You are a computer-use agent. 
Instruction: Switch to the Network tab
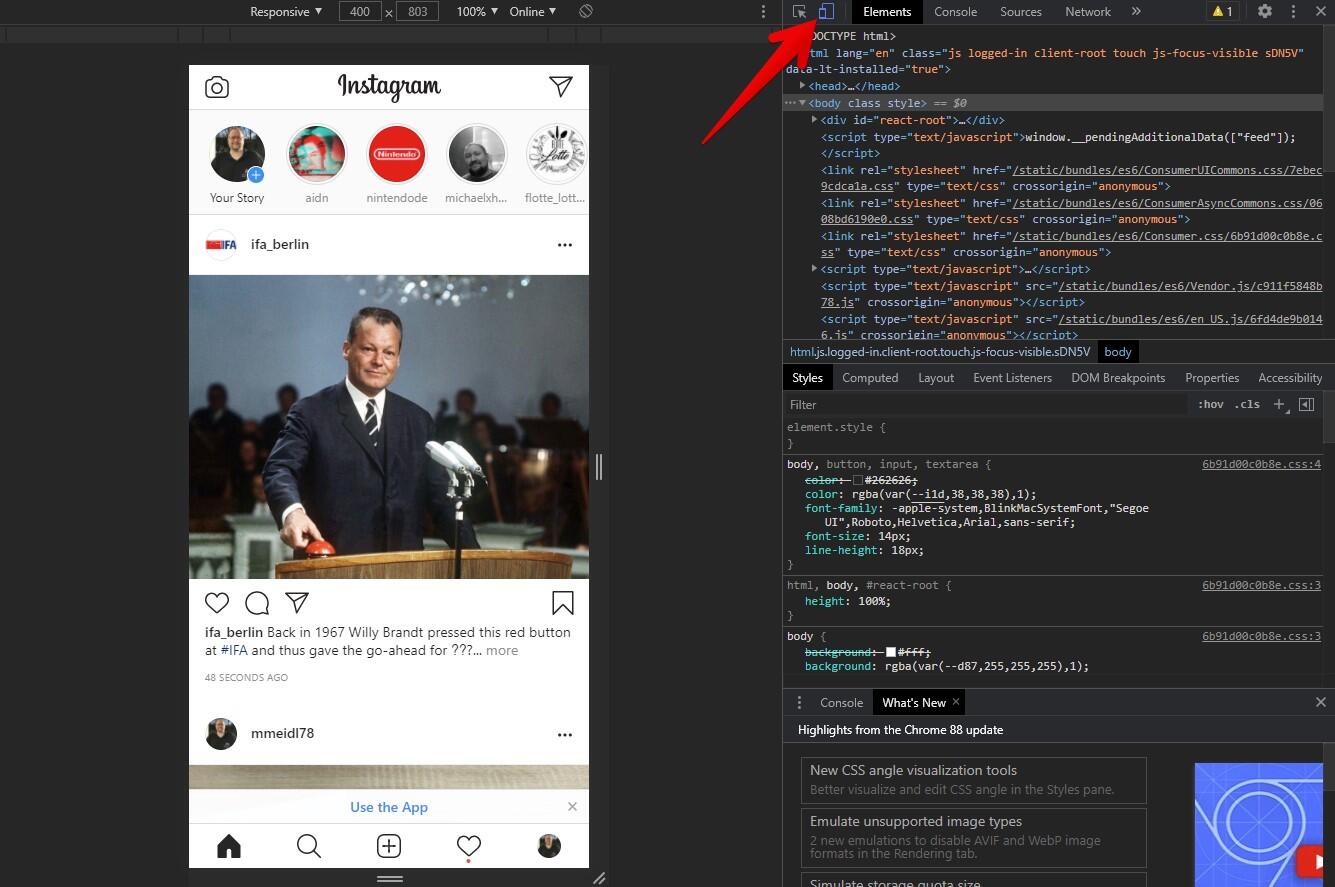pyautogui.click(x=1088, y=11)
